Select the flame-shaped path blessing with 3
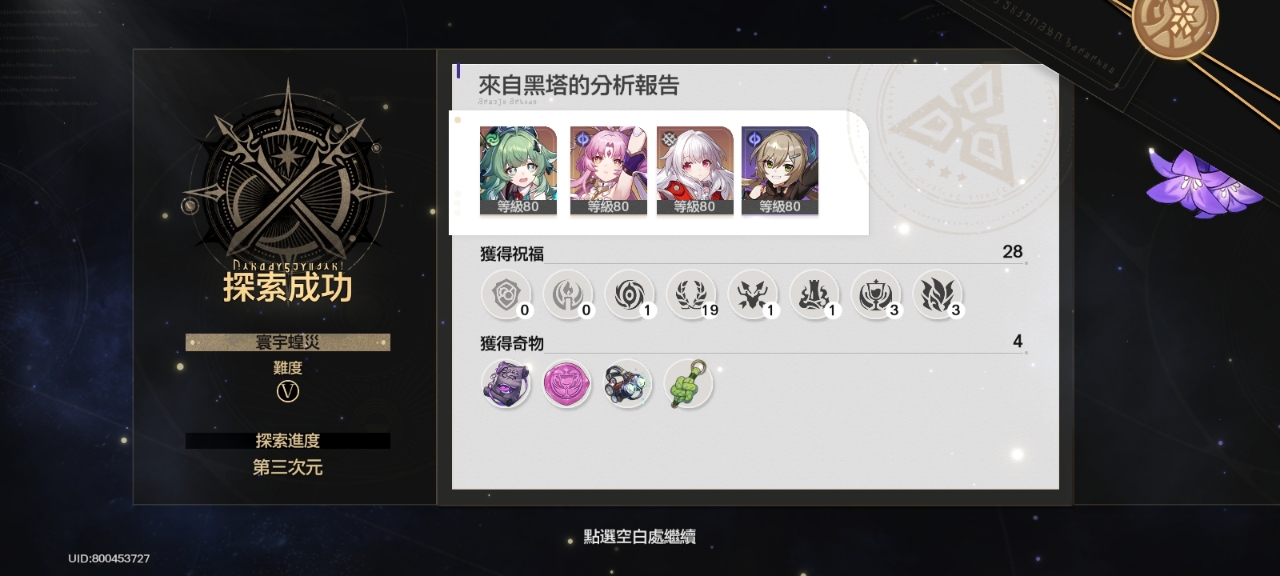 (938, 295)
